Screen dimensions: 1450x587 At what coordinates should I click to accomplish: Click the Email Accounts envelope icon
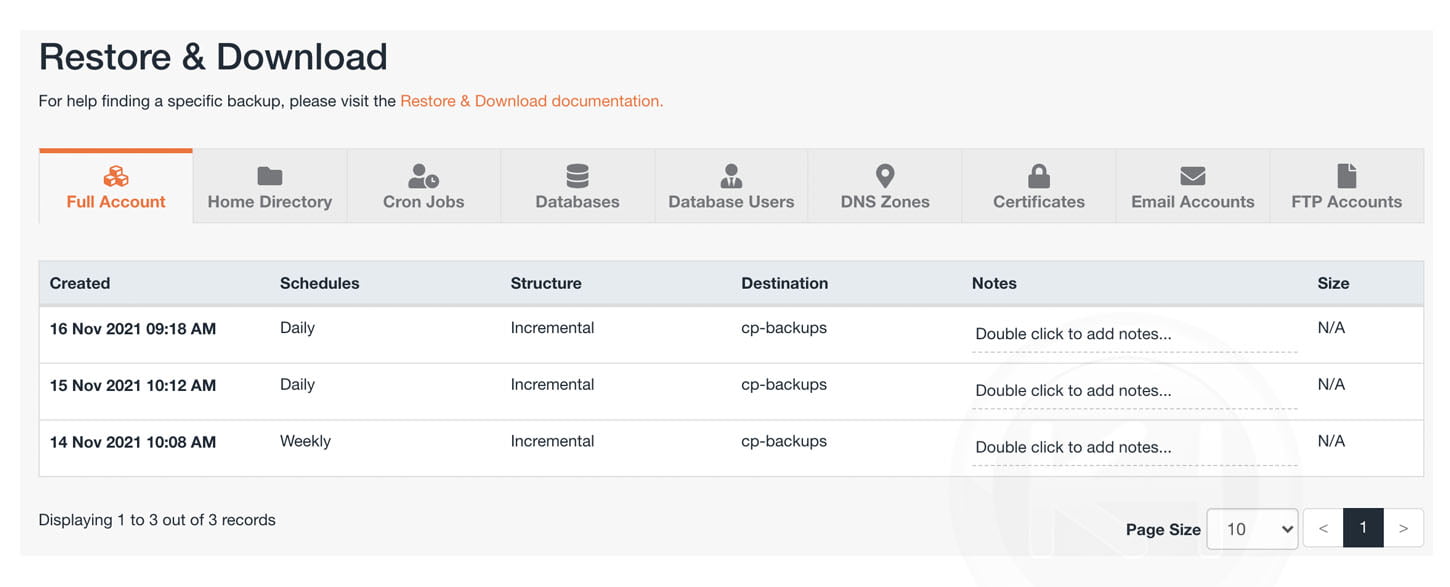[x=1193, y=177]
